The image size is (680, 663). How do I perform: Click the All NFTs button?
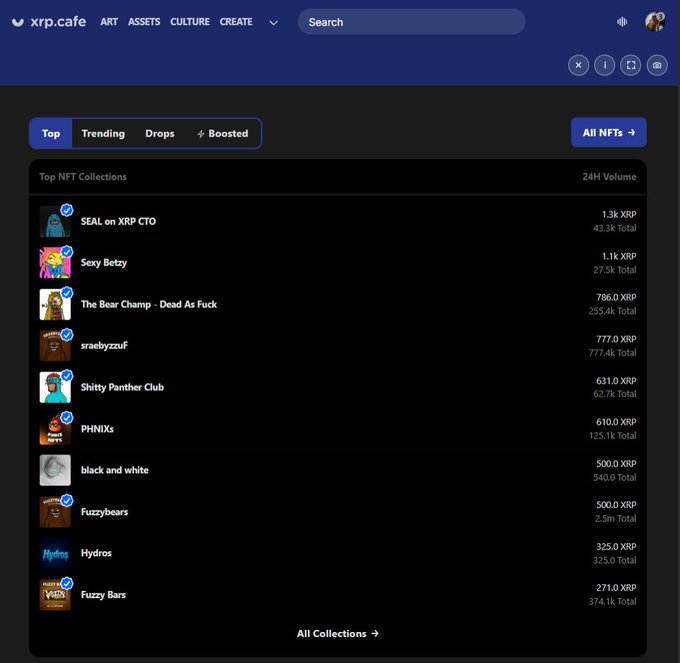(608, 133)
